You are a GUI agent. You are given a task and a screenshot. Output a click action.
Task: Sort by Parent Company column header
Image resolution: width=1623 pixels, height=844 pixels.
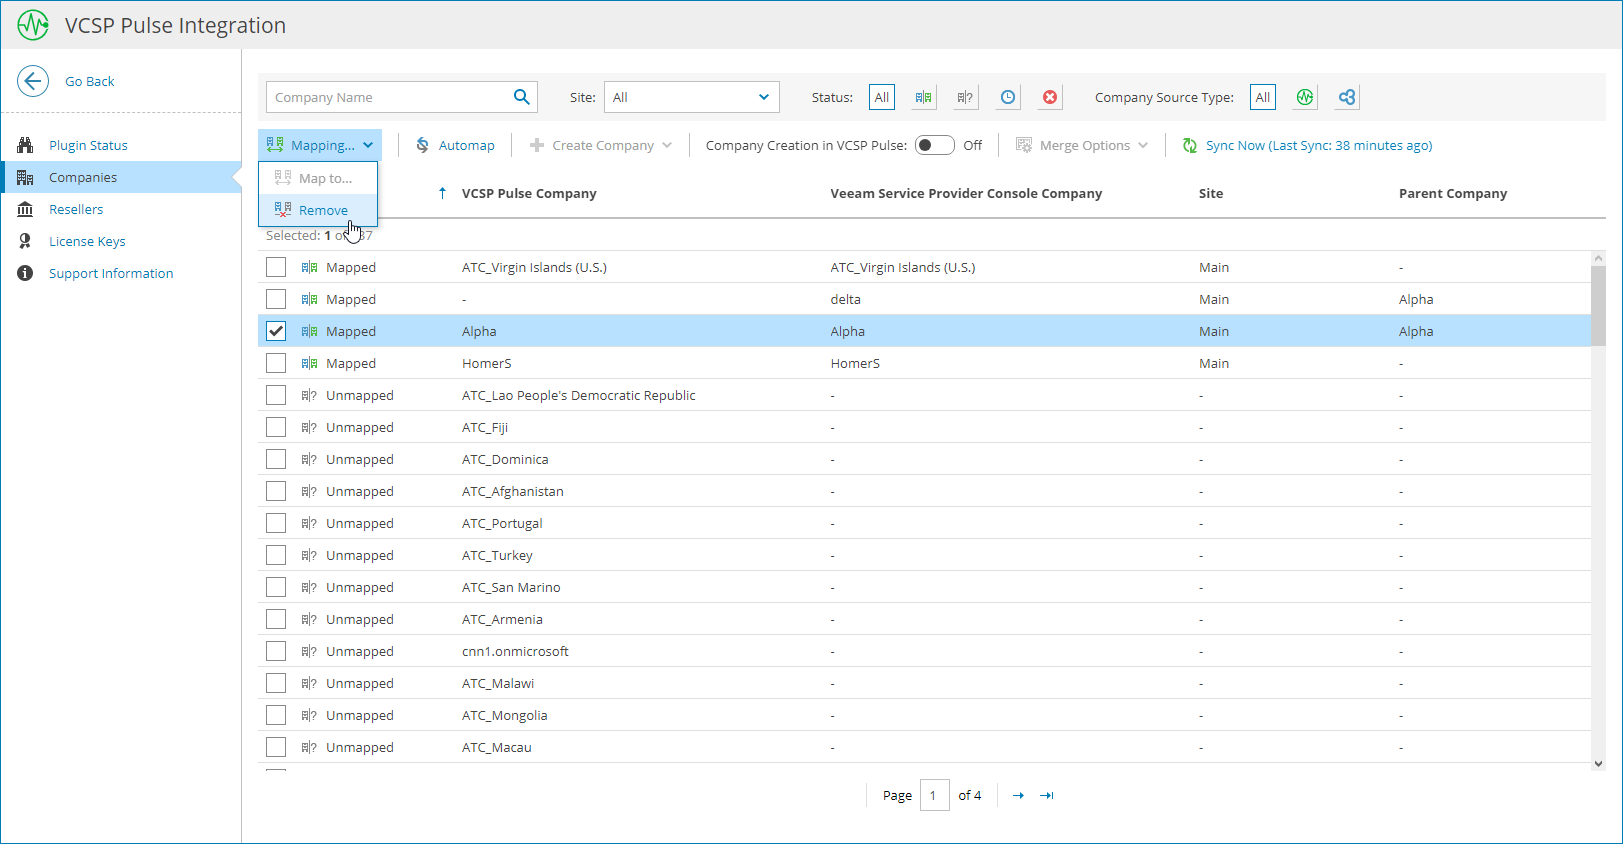pyautogui.click(x=1453, y=193)
